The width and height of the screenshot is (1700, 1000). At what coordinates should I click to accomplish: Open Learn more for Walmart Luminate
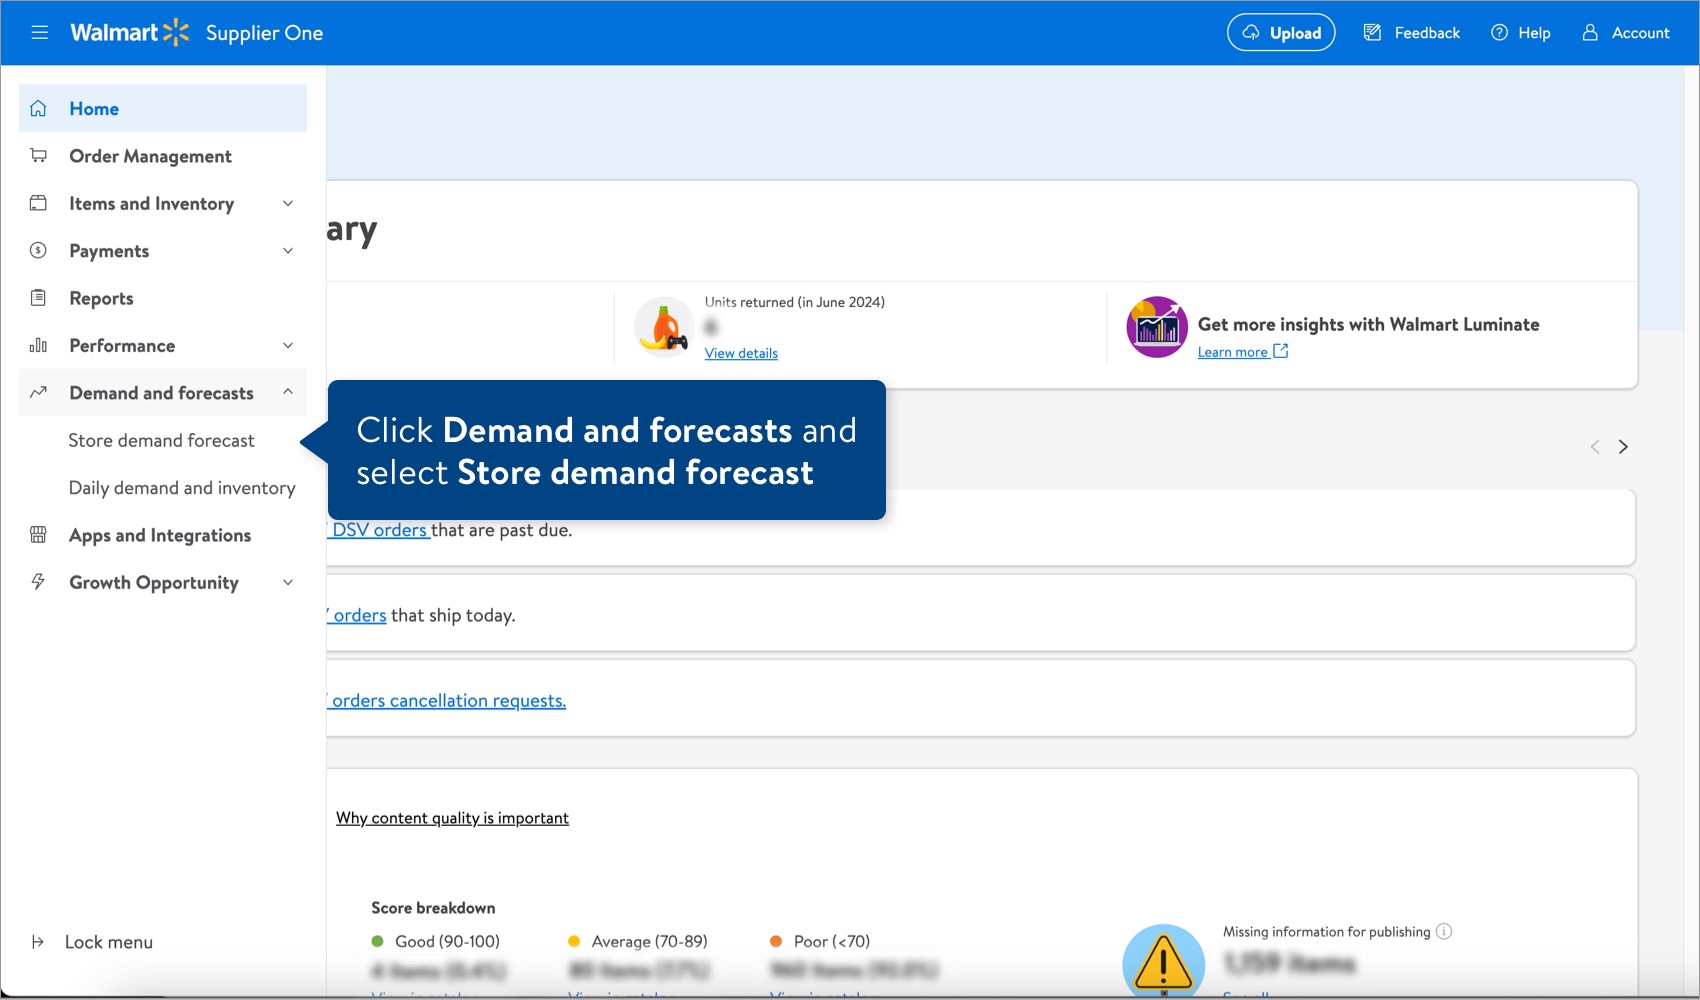(x=1234, y=351)
